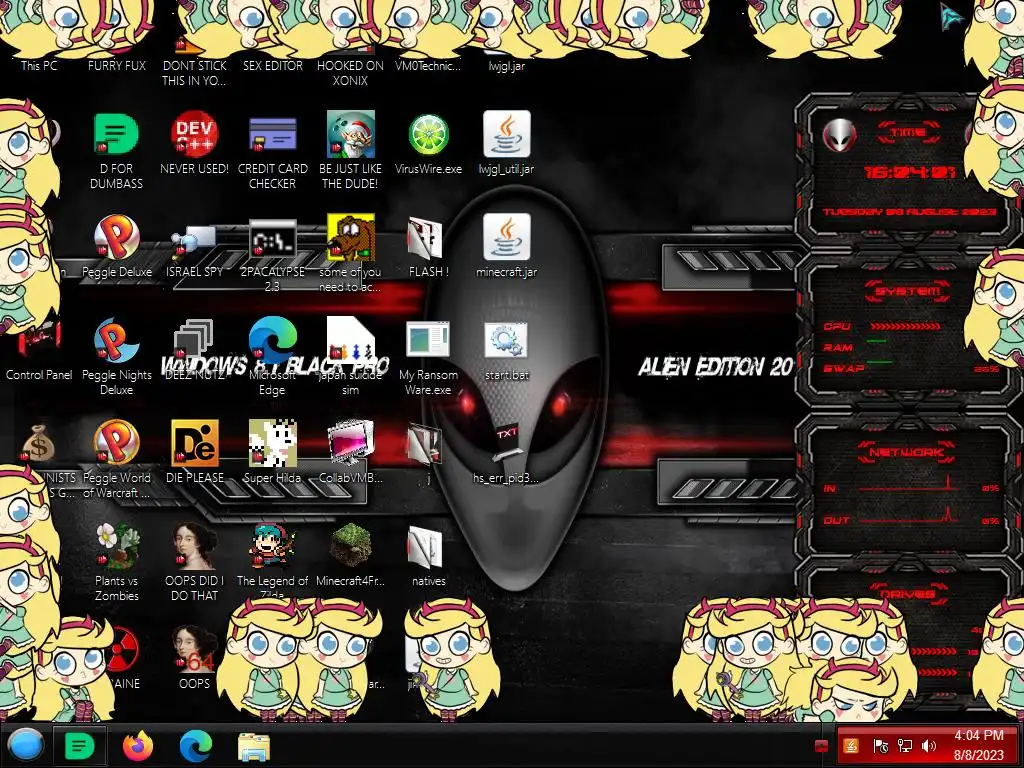This screenshot has height=768, width=1024.
Task: Open the hs_err_pid3... text file
Action: pyautogui.click(x=507, y=444)
